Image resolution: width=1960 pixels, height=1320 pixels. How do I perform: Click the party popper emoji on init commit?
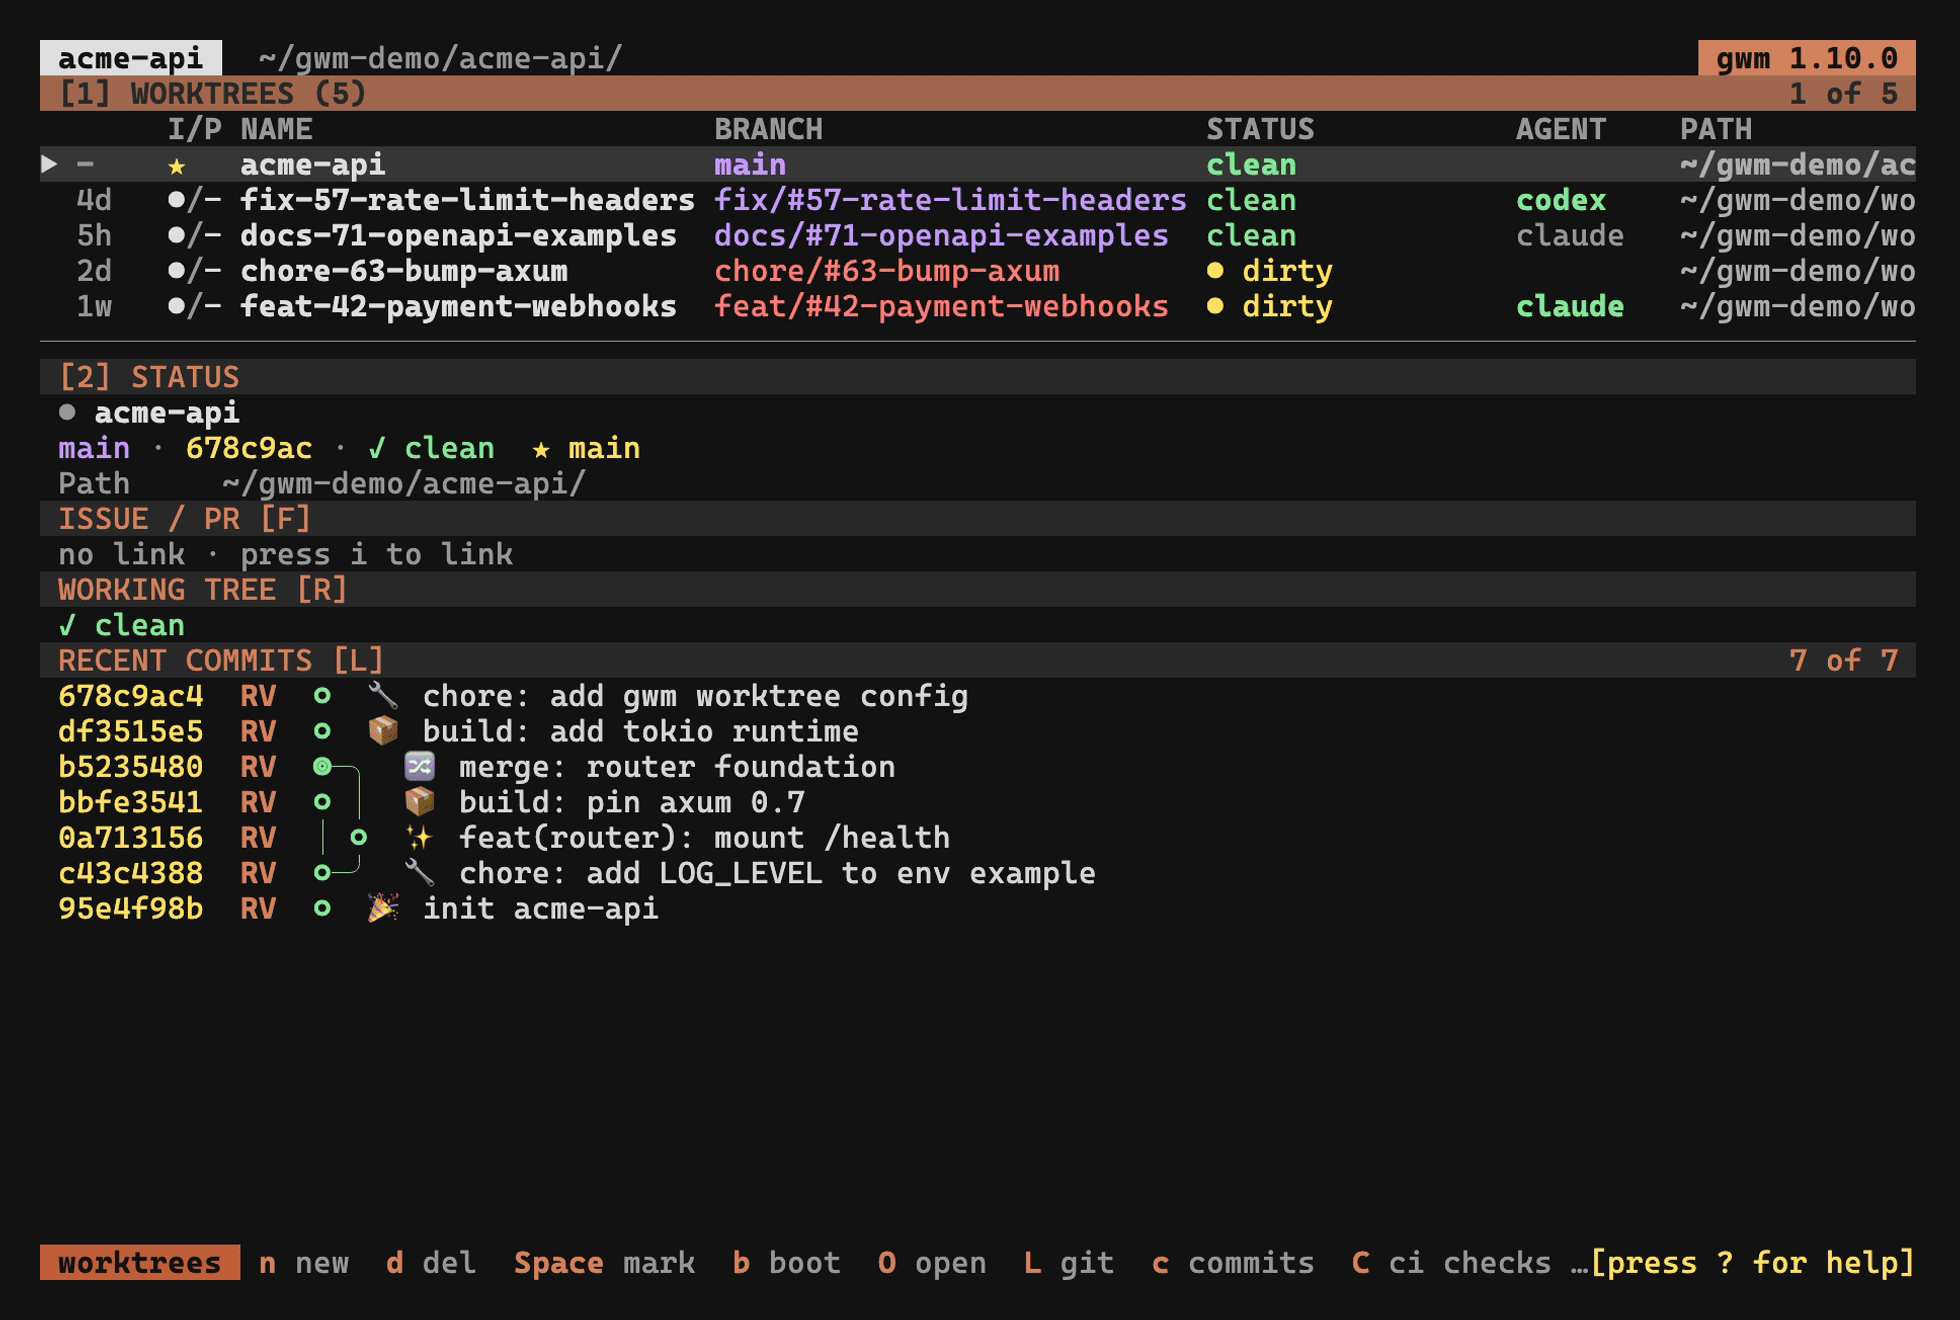pyautogui.click(x=383, y=909)
